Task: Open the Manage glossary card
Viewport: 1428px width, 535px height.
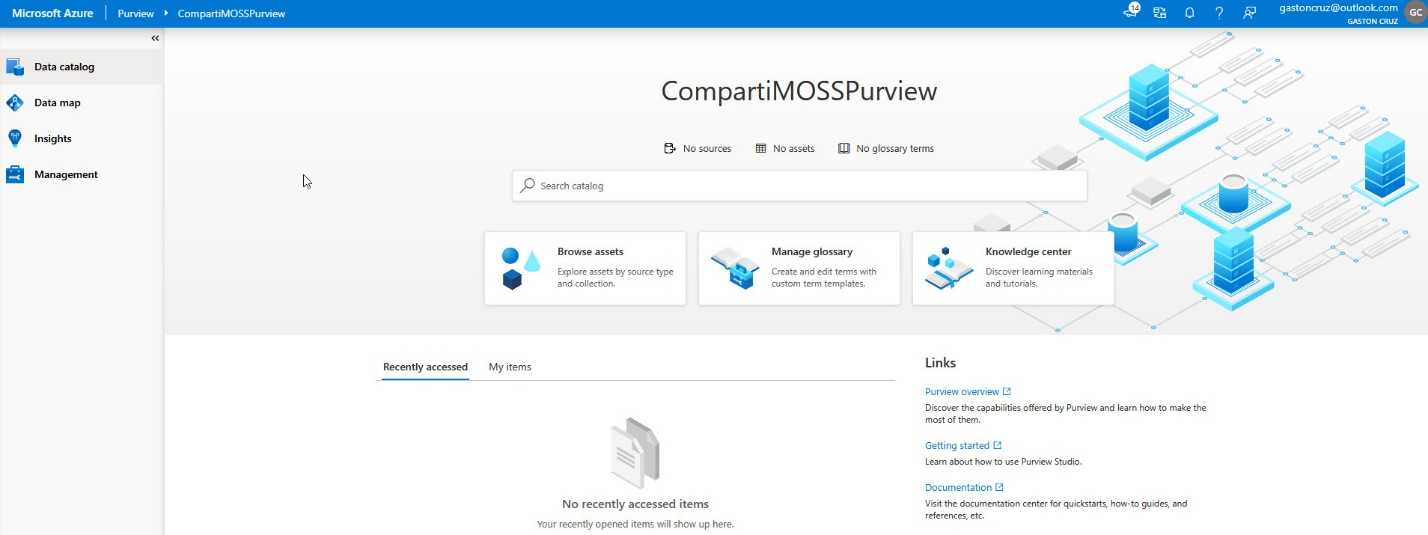Action: (799, 268)
